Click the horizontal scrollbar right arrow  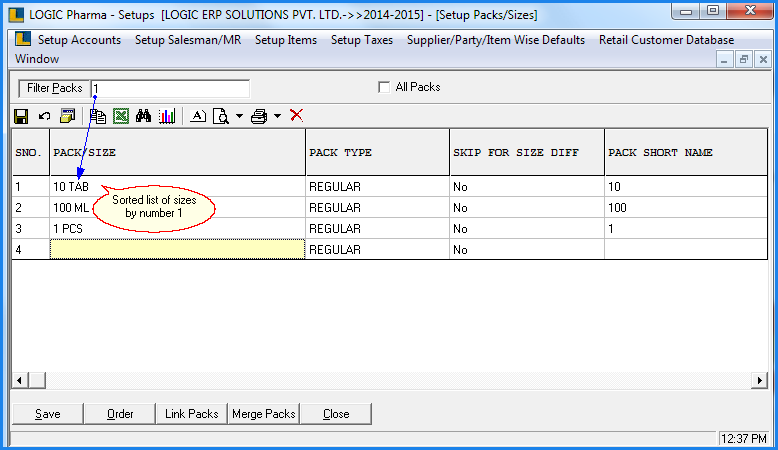tap(759, 381)
